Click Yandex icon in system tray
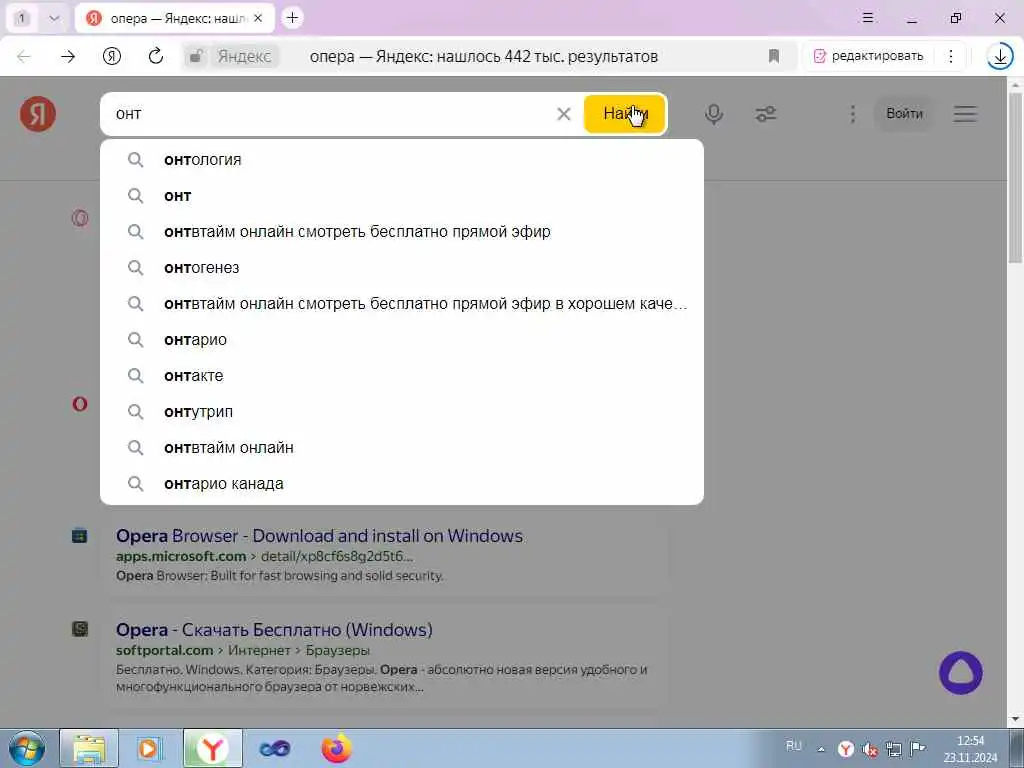The image size is (1024, 768). pyautogui.click(x=846, y=749)
